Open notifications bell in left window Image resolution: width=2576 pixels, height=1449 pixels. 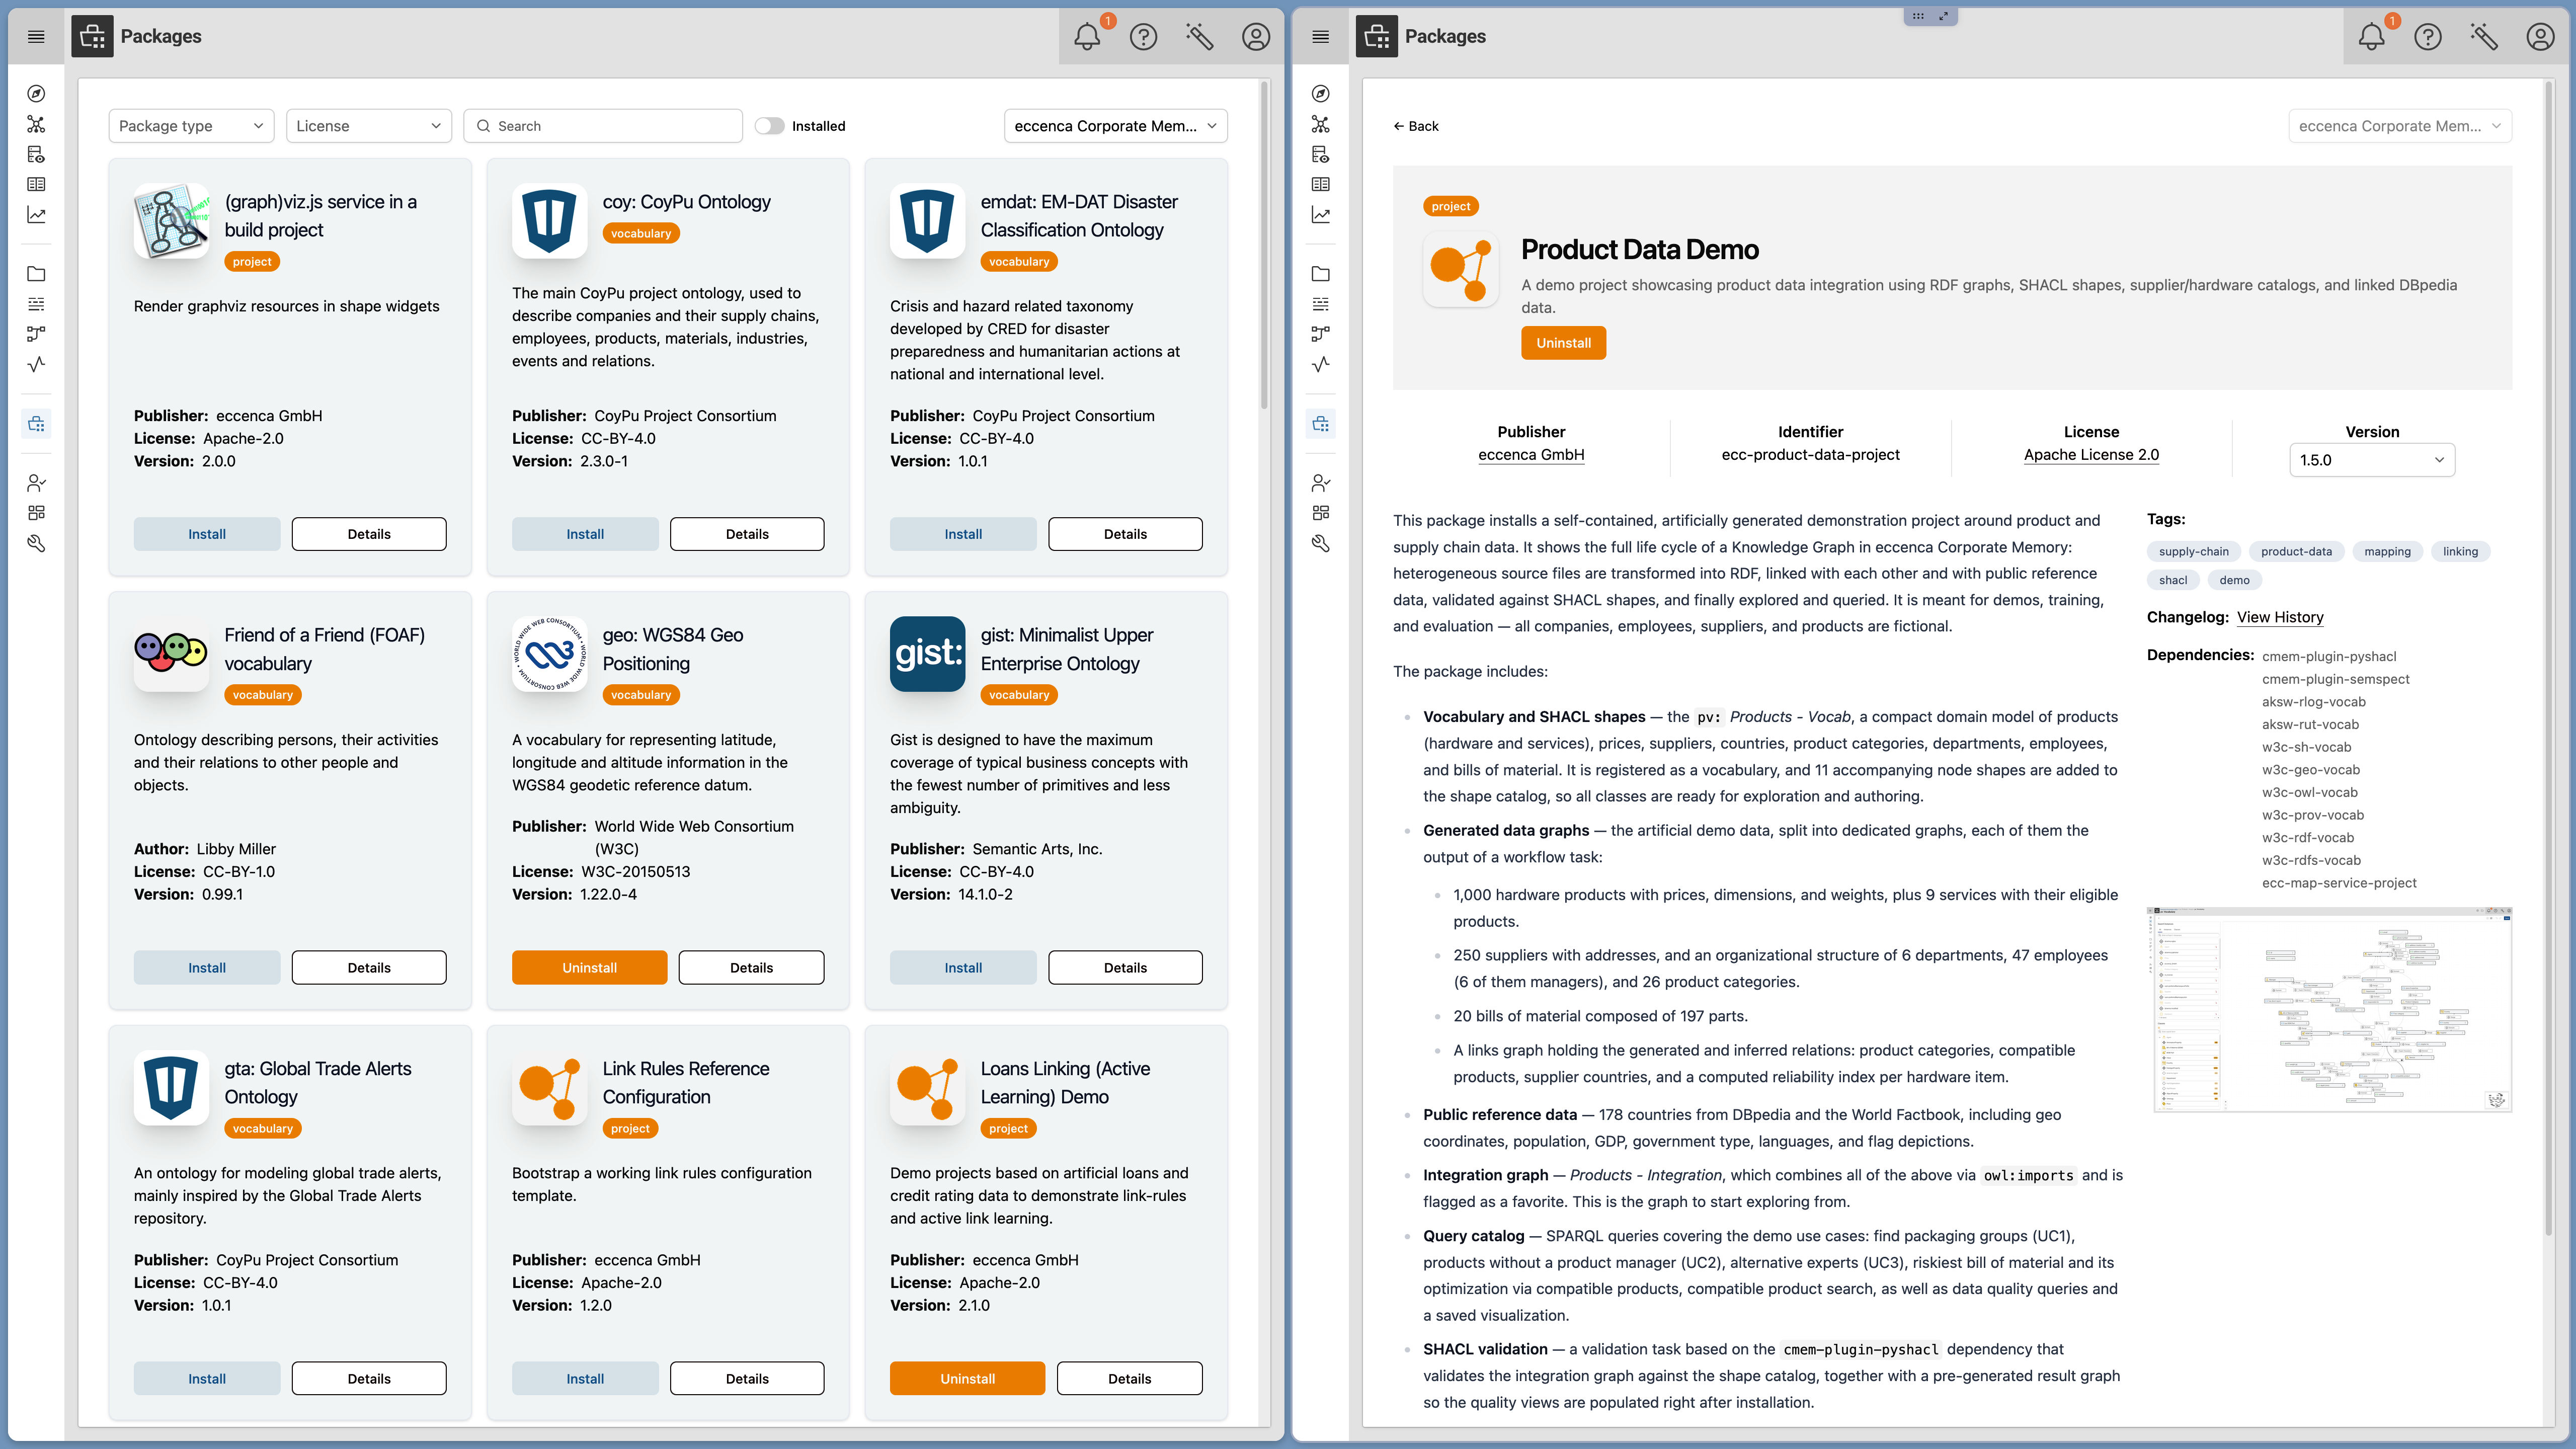tap(1087, 37)
